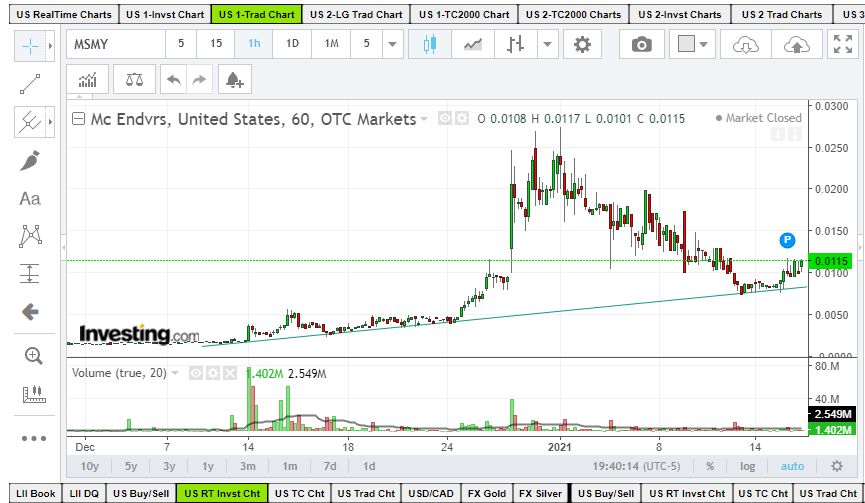The image size is (865, 503).
Task: Select the area chart style
Action: coord(473,44)
